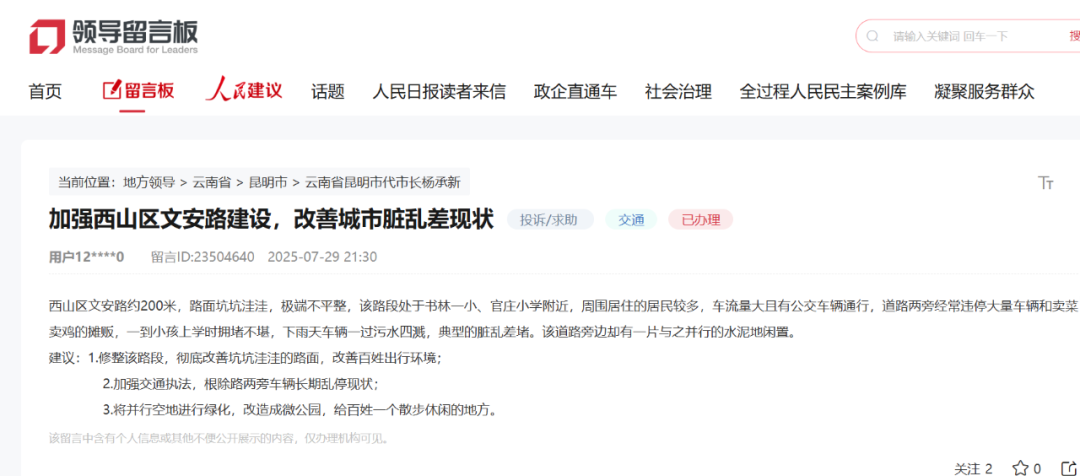
Task: Click the font size Tт icon
Action: (1046, 182)
